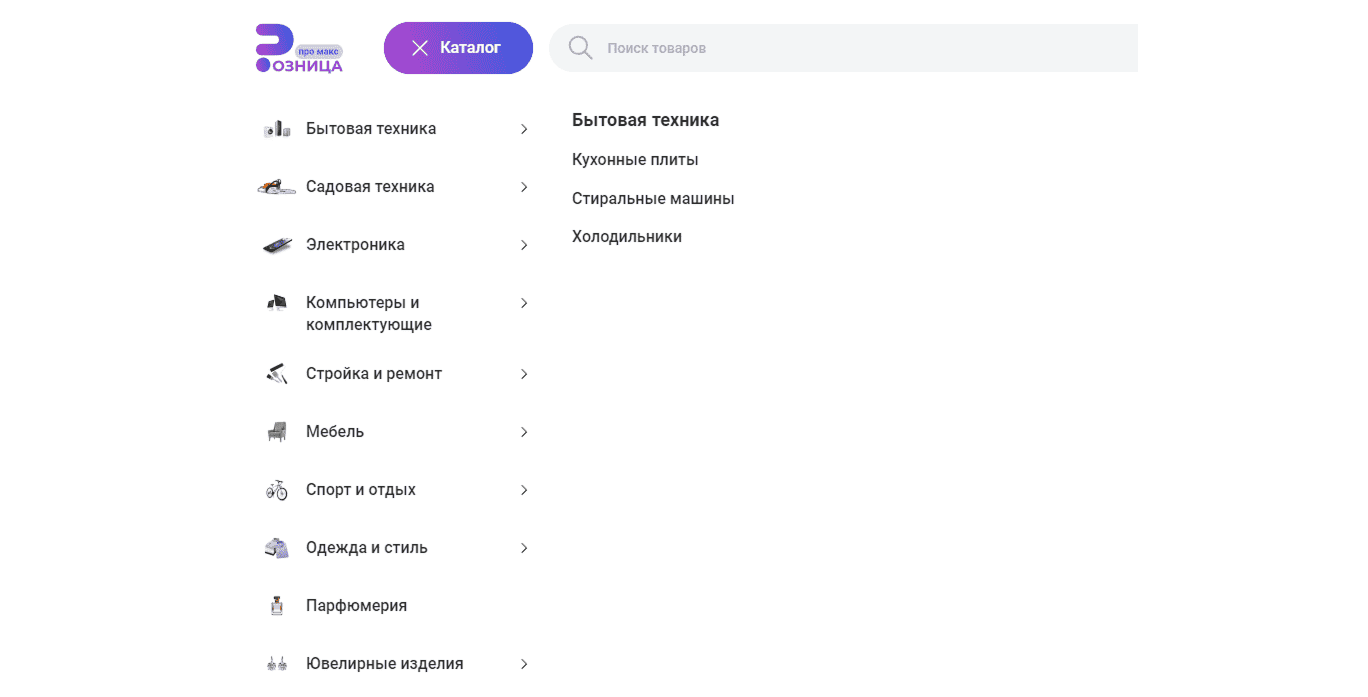The image size is (1368, 697).
Task: Click the Одежда и стиль icon
Action: [x=277, y=548]
